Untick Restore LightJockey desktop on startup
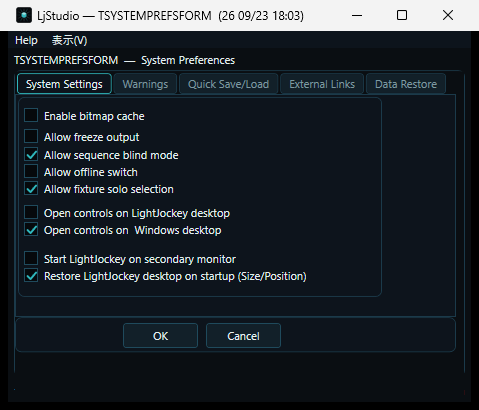This screenshot has height=410, width=479. point(31,276)
